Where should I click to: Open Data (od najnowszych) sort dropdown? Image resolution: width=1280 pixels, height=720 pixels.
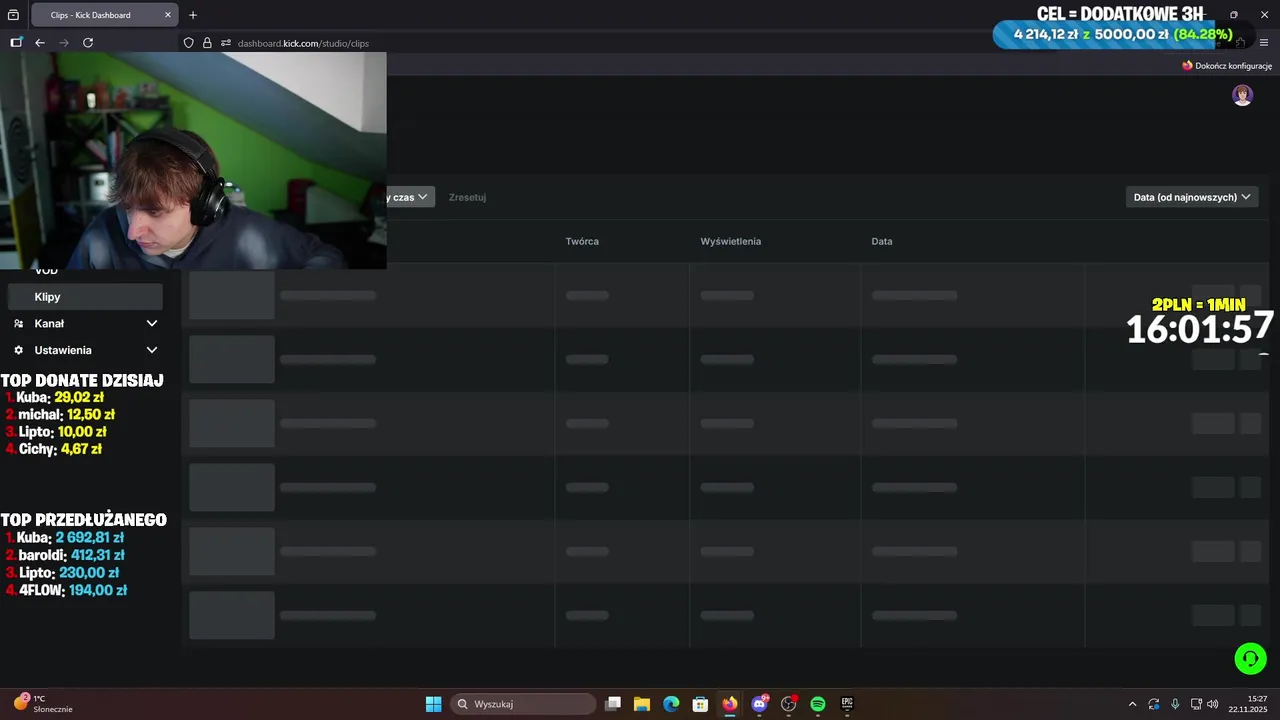(x=1192, y=197)
